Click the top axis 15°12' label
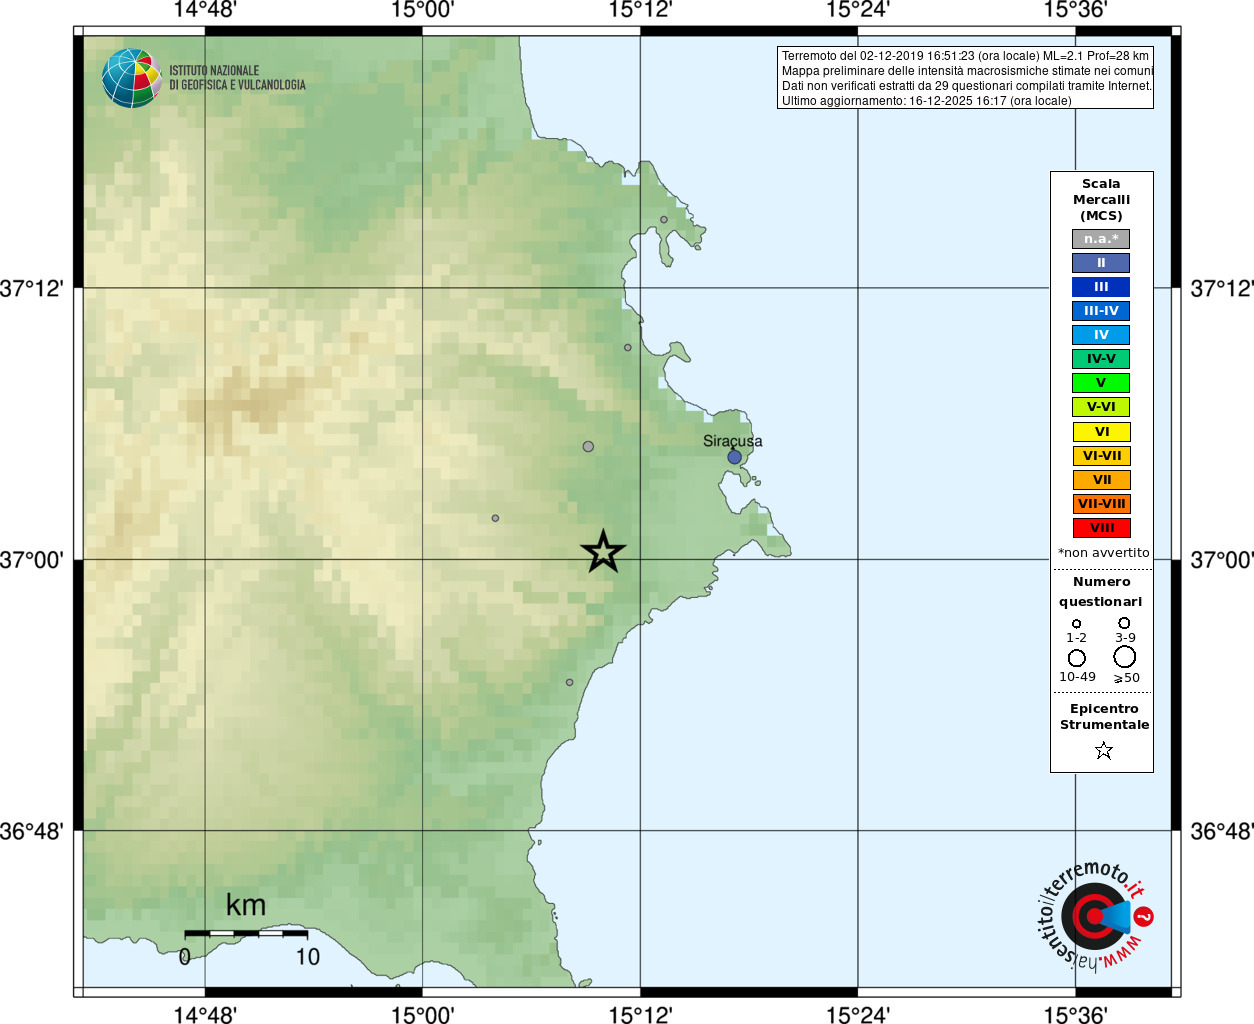The width and height of the screenshot is (1254, 1024). coord(640,10)
